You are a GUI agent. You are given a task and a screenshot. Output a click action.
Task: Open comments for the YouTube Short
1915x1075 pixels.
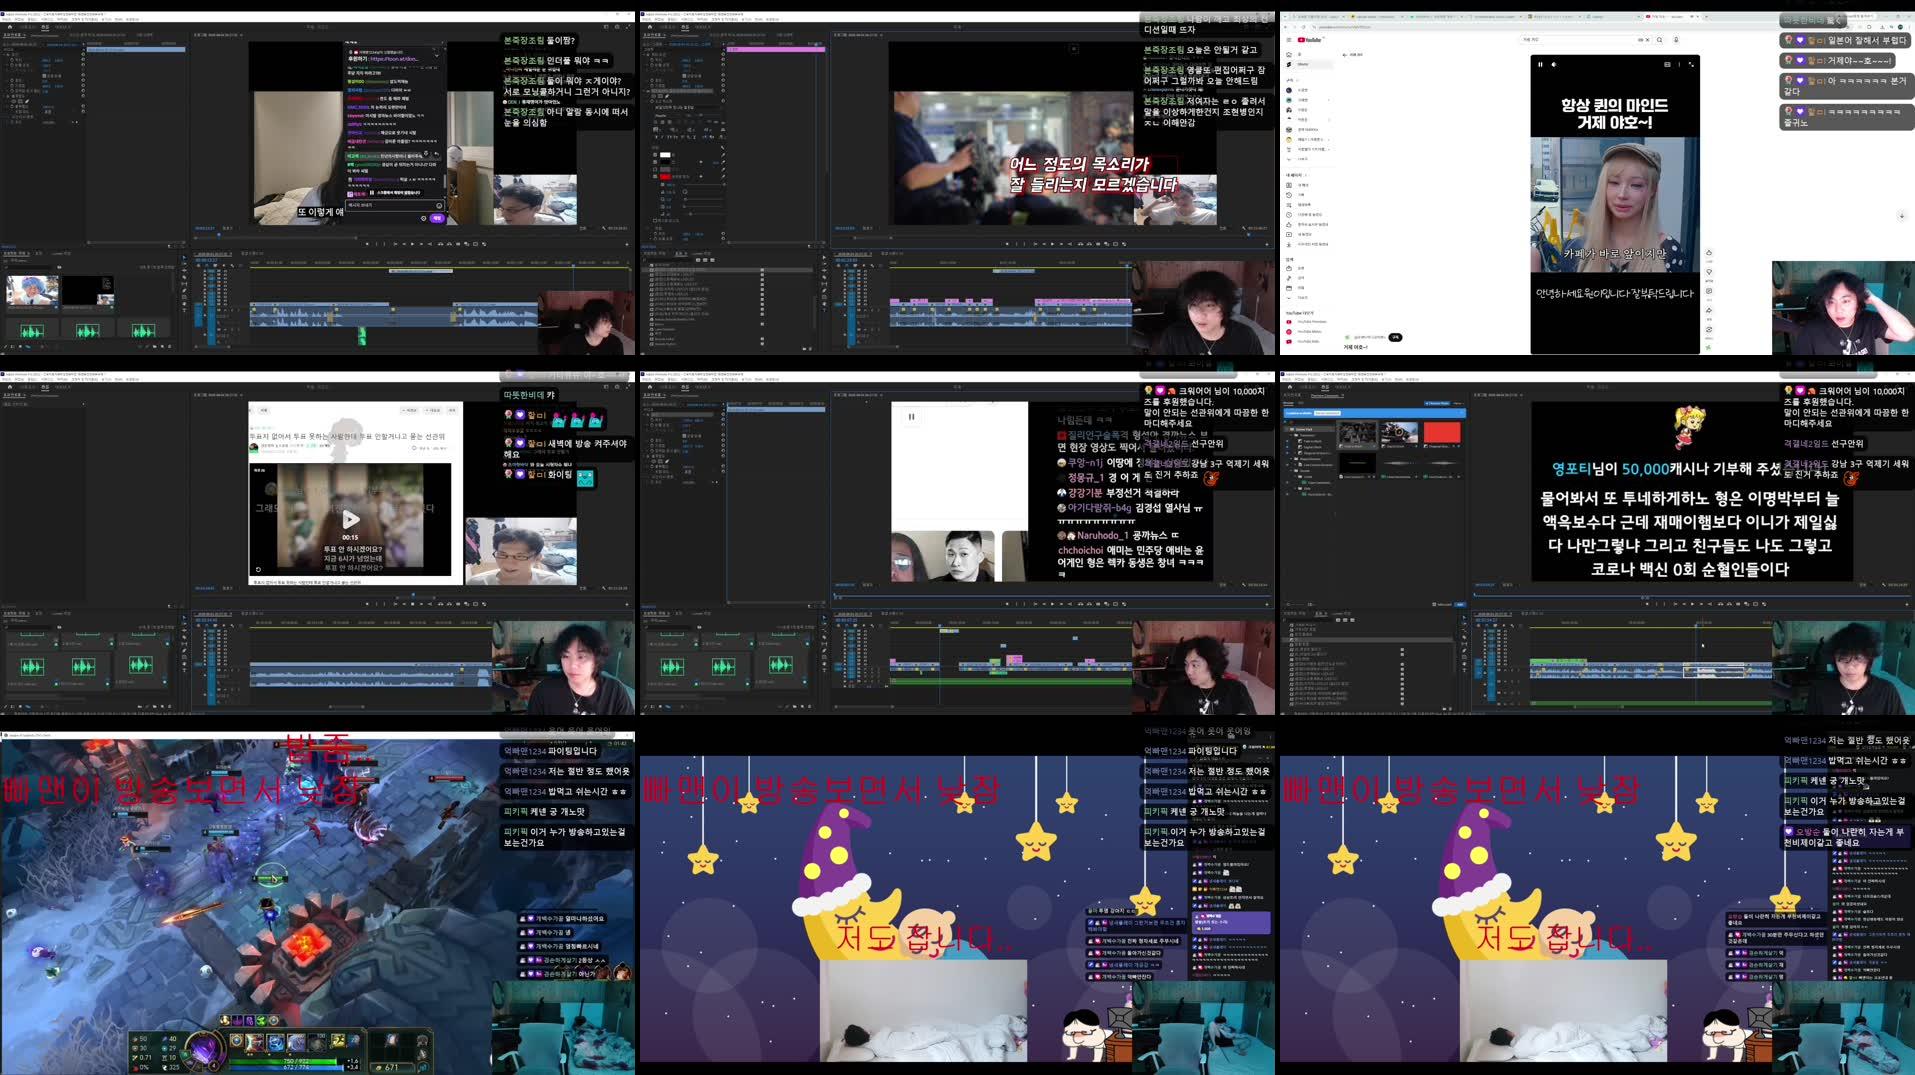click(1709, 291)
